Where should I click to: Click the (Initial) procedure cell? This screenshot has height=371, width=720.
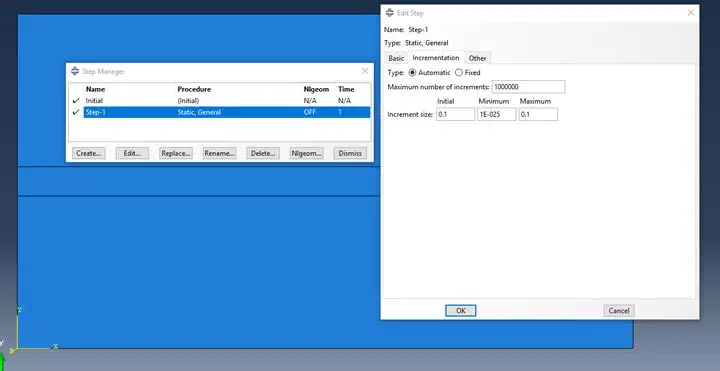pyautogui.click(x=188, y=101)
